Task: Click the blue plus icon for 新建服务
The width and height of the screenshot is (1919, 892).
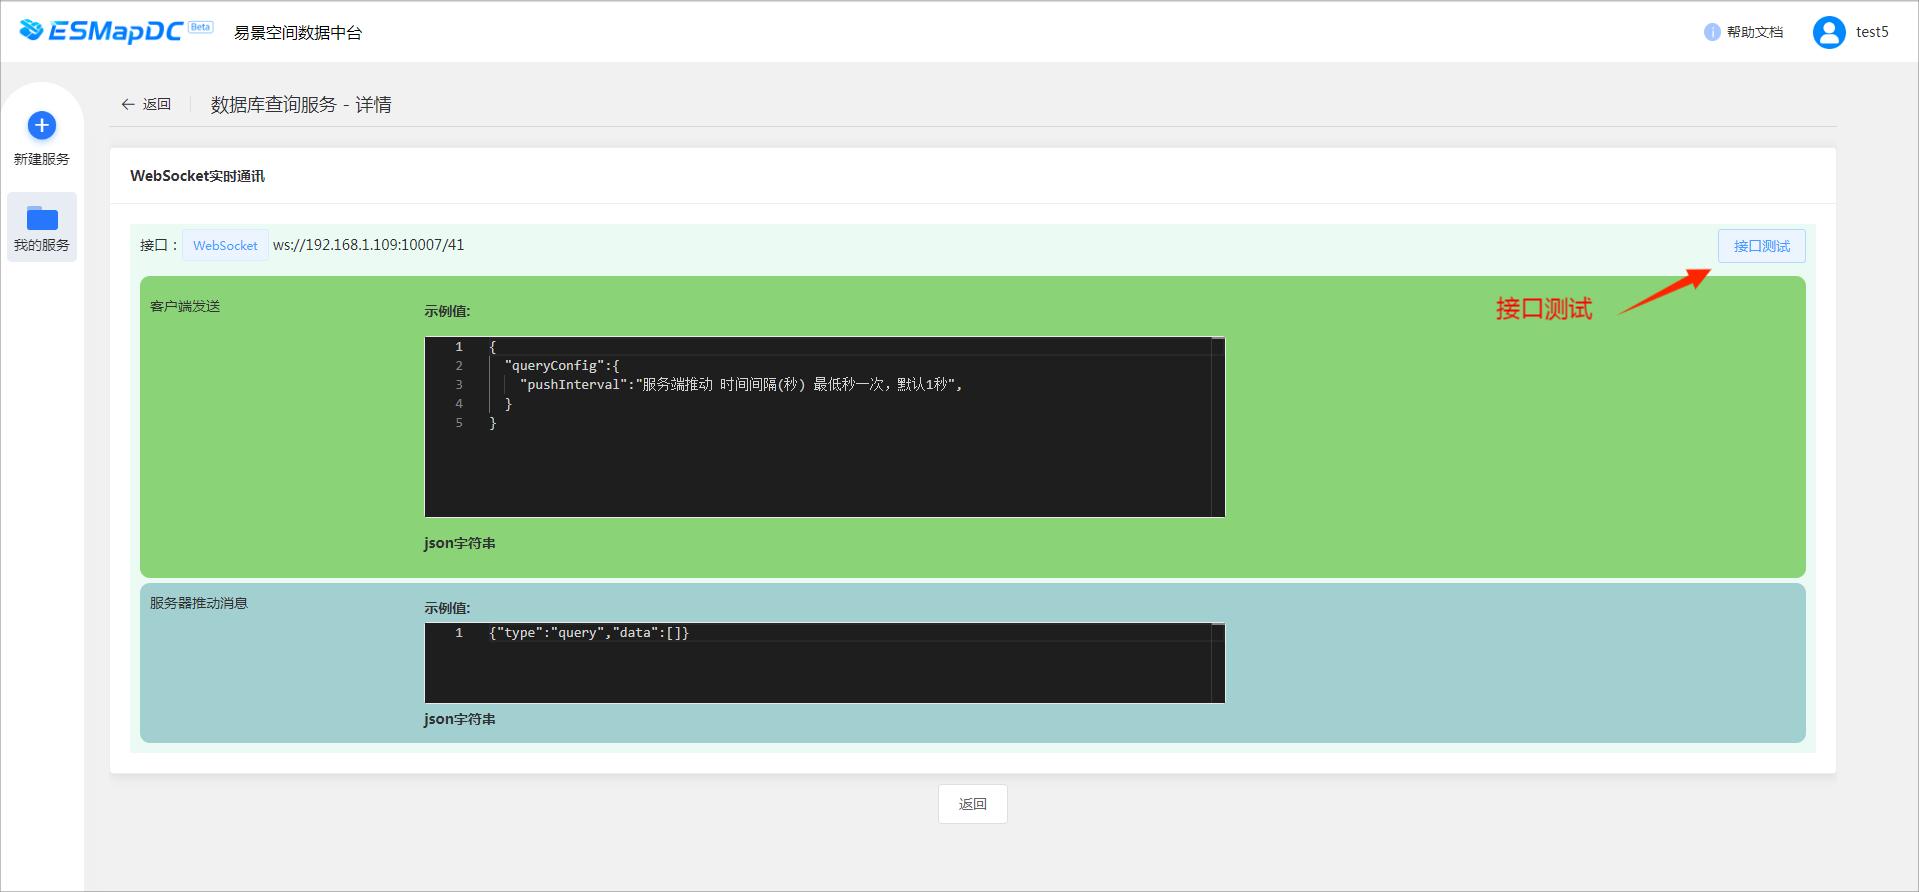Action: coord(42,125)
